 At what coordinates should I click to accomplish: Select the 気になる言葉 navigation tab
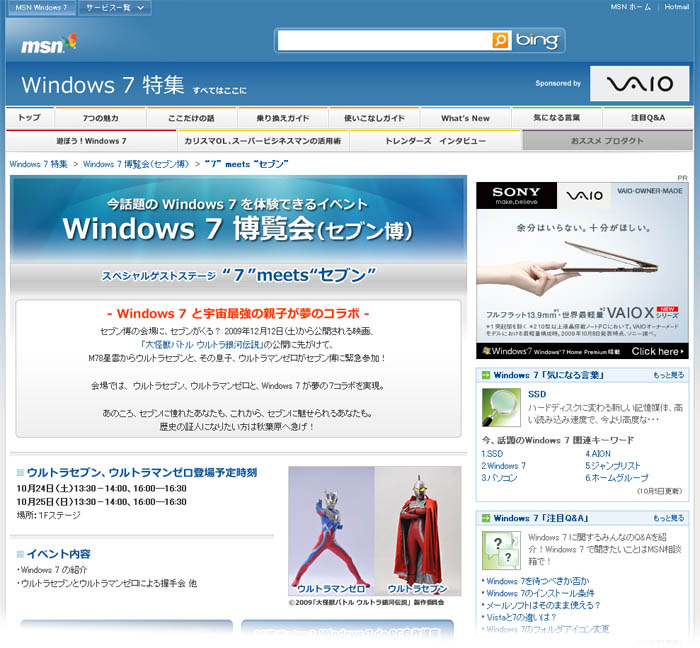[x=557, y=118]
